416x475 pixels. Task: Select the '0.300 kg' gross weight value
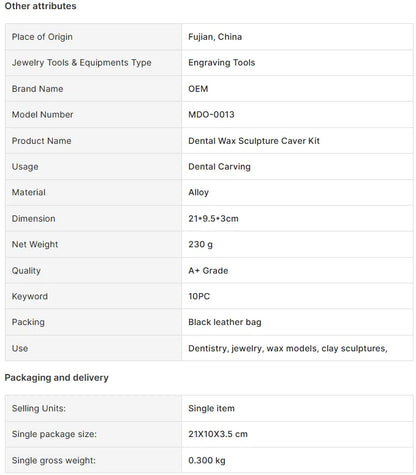[x=207, y=460]
